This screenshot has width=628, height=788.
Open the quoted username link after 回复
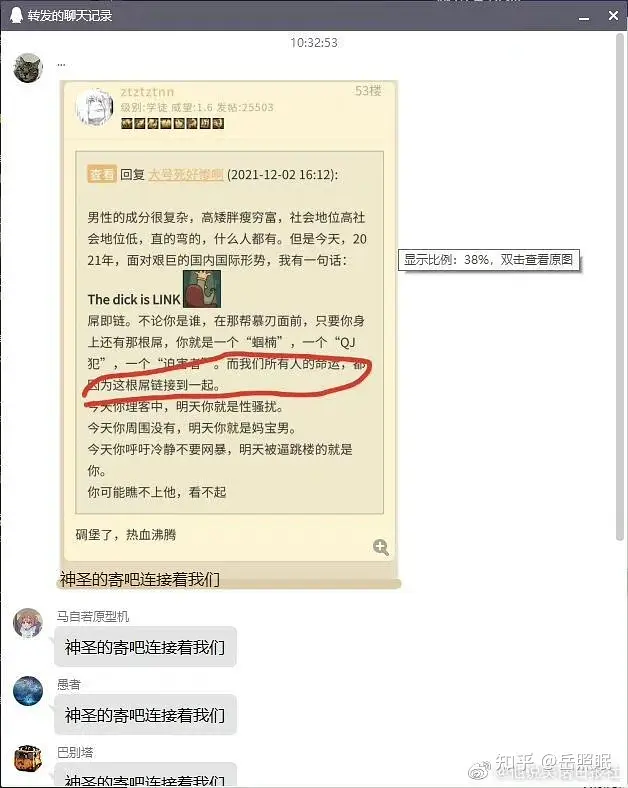pos(186,174)
